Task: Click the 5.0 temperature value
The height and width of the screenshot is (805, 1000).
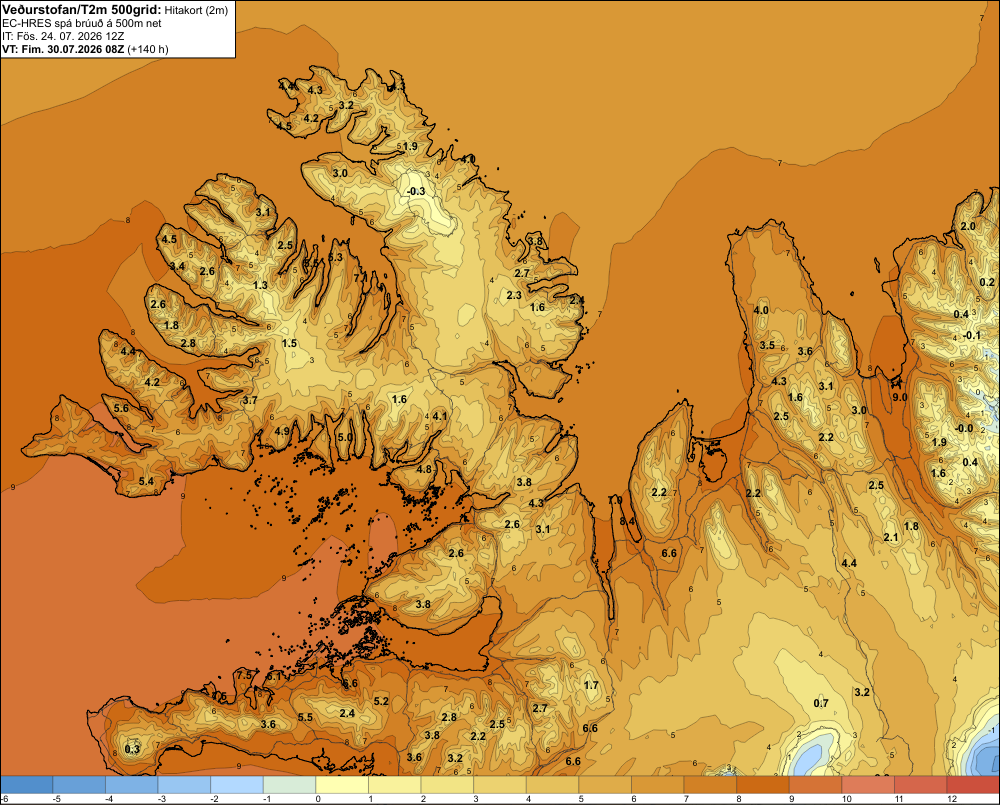Action: coord(345,437)
